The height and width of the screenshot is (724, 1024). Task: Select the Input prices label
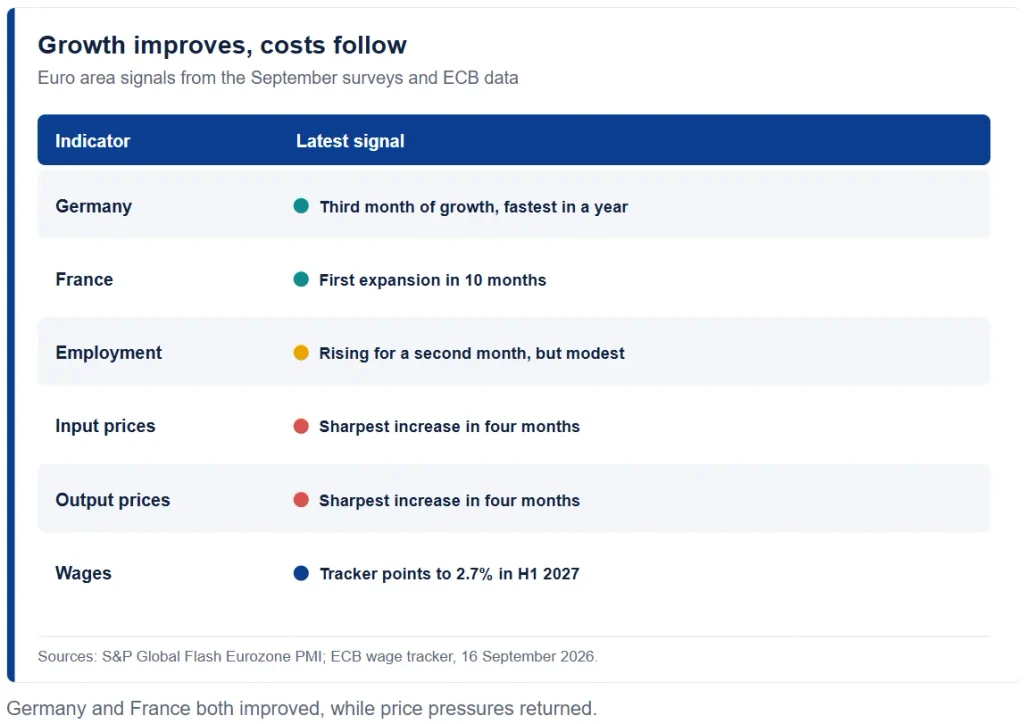105,426
